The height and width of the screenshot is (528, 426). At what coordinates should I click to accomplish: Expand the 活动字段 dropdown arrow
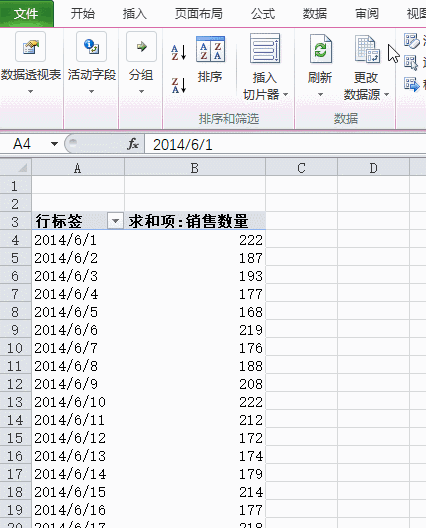coord(91,91)
